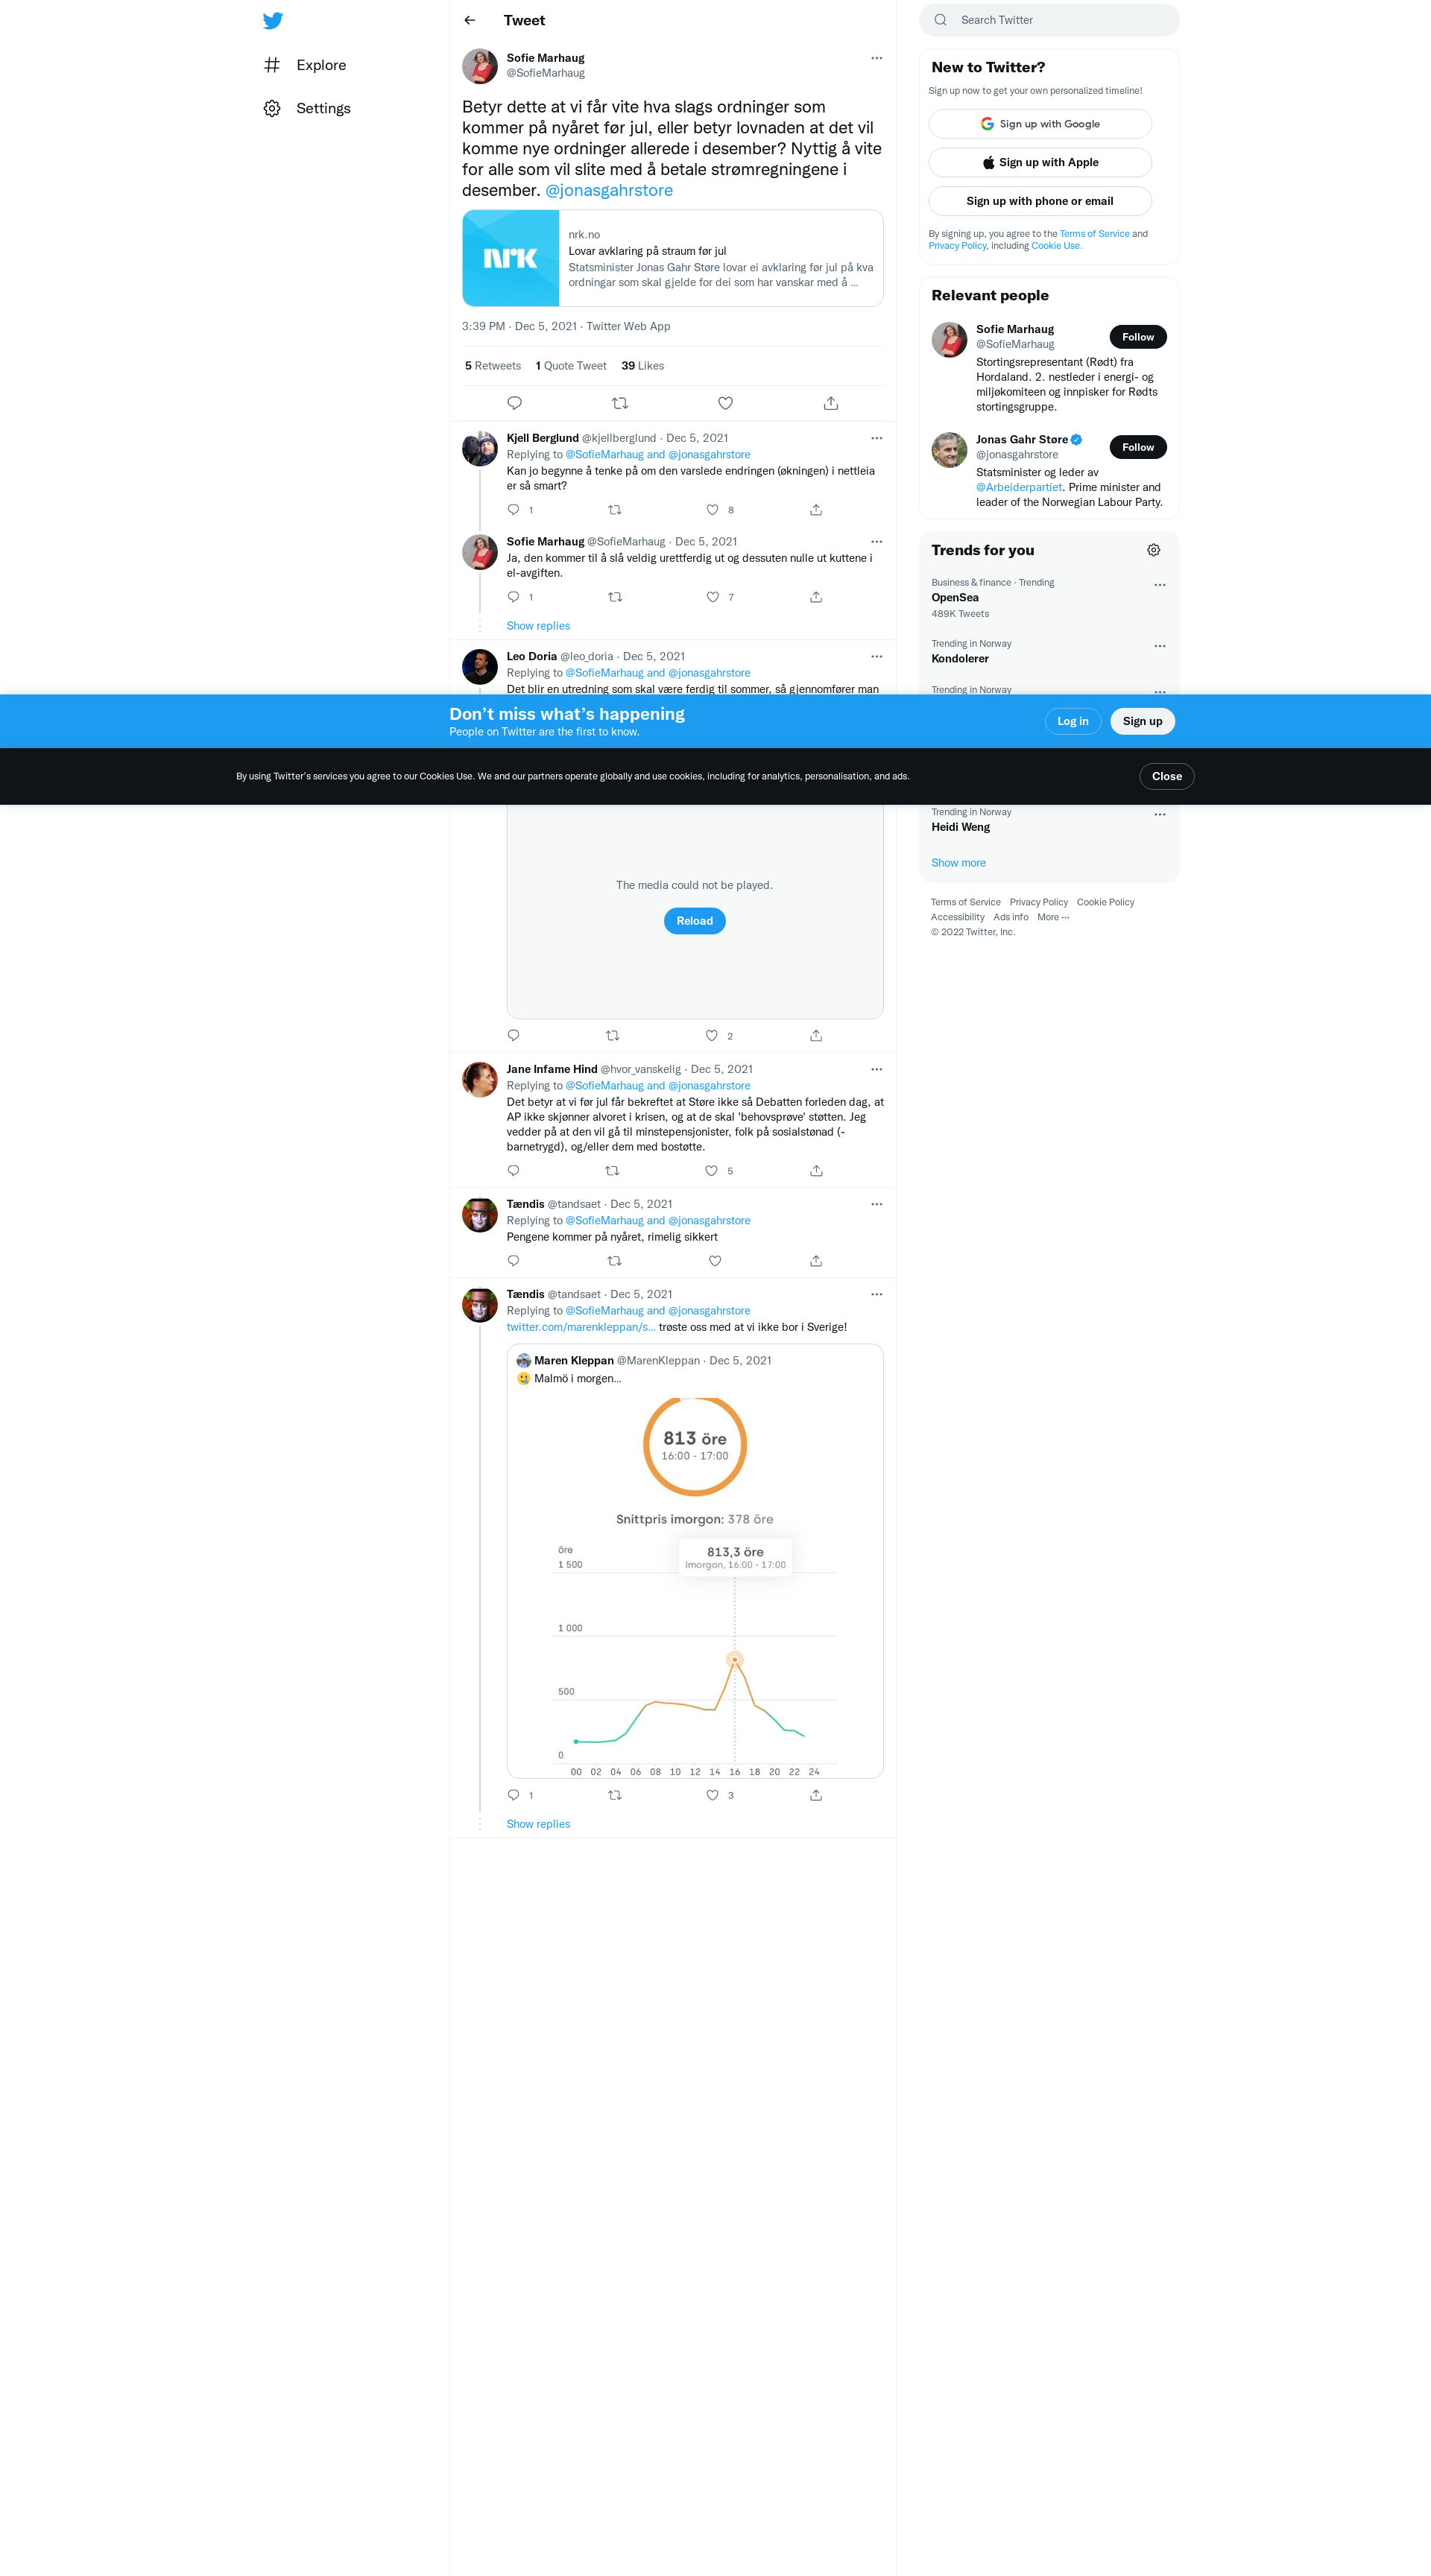
Task: Retweet Sofie Marhaug's reply about el-avgiften
Action: pos(615,597)
